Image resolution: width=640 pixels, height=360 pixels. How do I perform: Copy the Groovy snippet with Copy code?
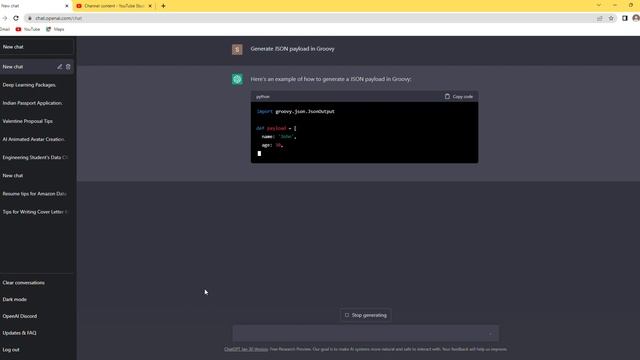(459, 96)
